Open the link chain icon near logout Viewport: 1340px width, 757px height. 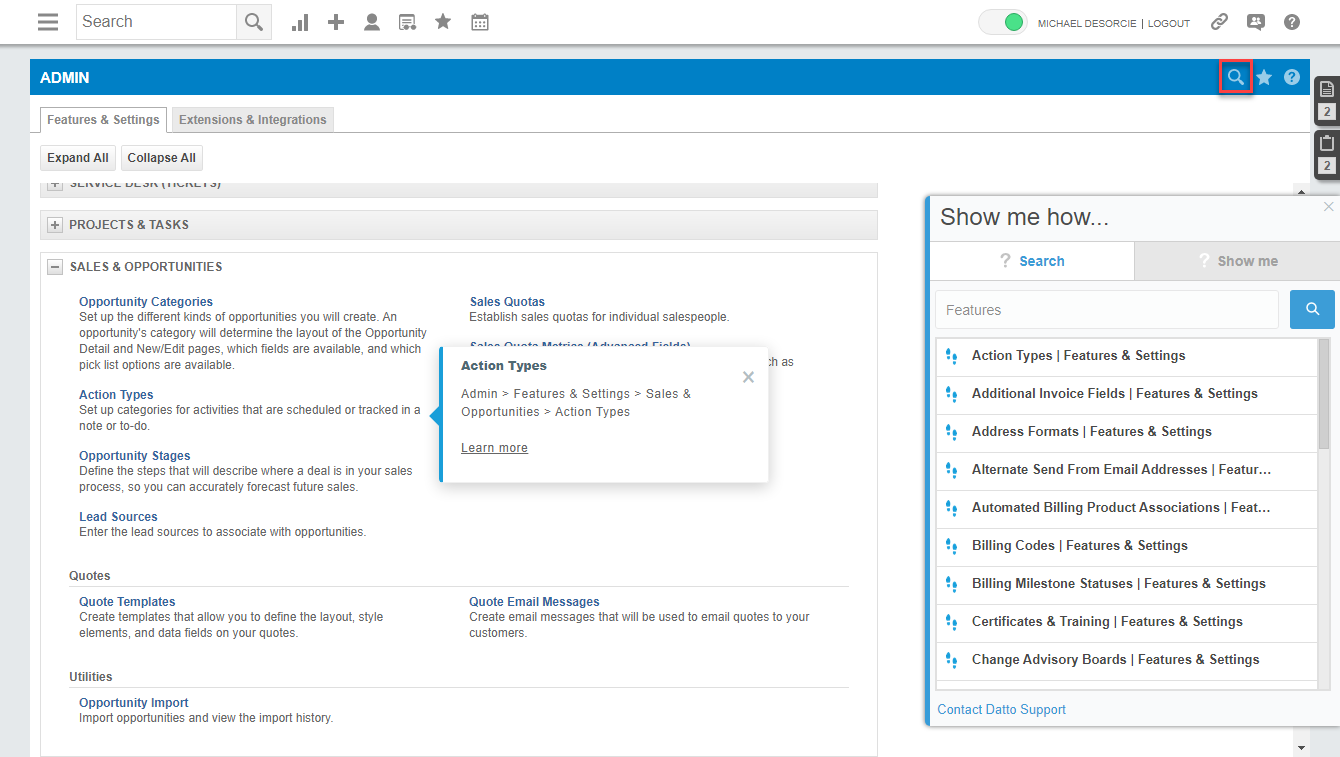tap(1219, 22)
